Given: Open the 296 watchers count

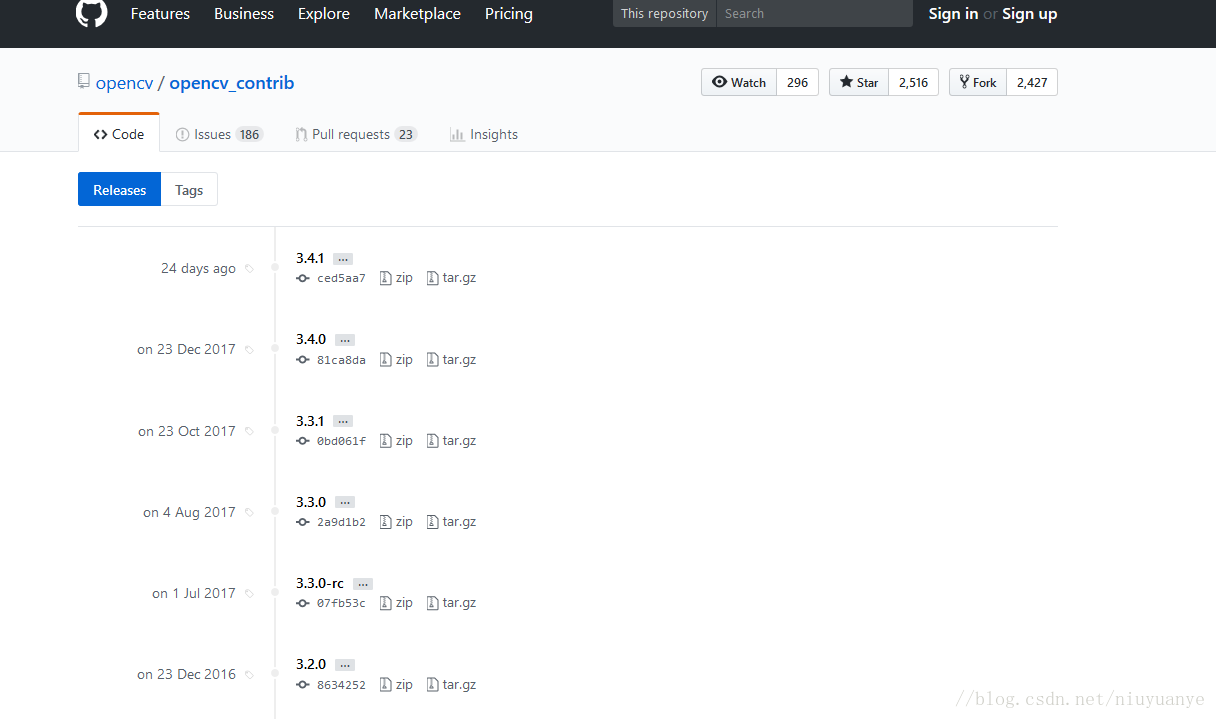Looking at the screenshot, I should coord(797,82).
